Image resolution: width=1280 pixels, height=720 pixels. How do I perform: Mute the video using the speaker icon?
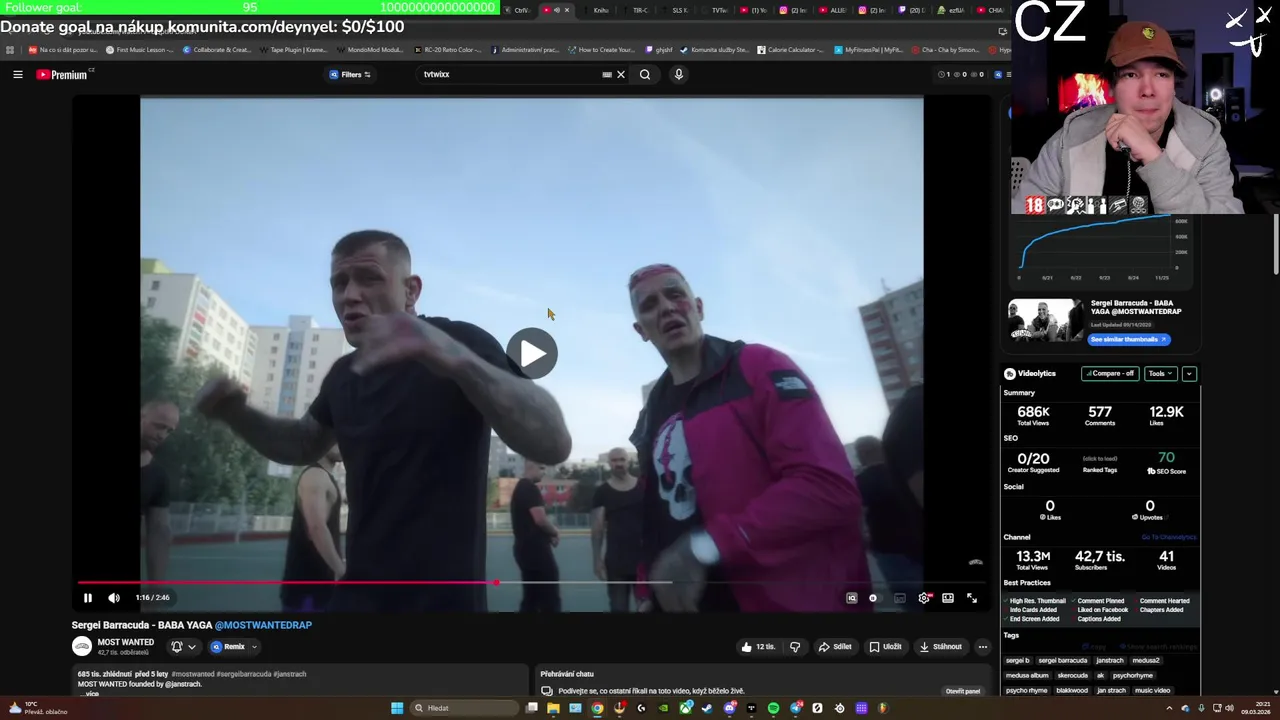click(114, 598)
